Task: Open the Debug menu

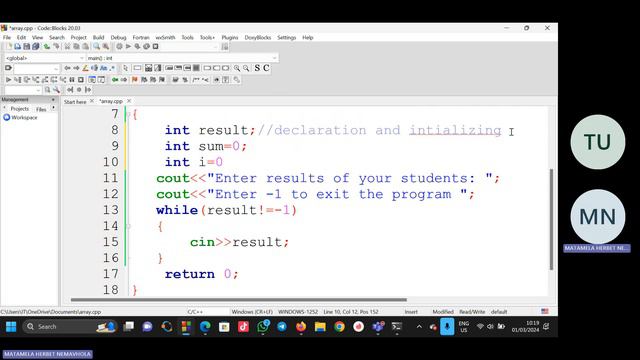Action: pos(118,38)
